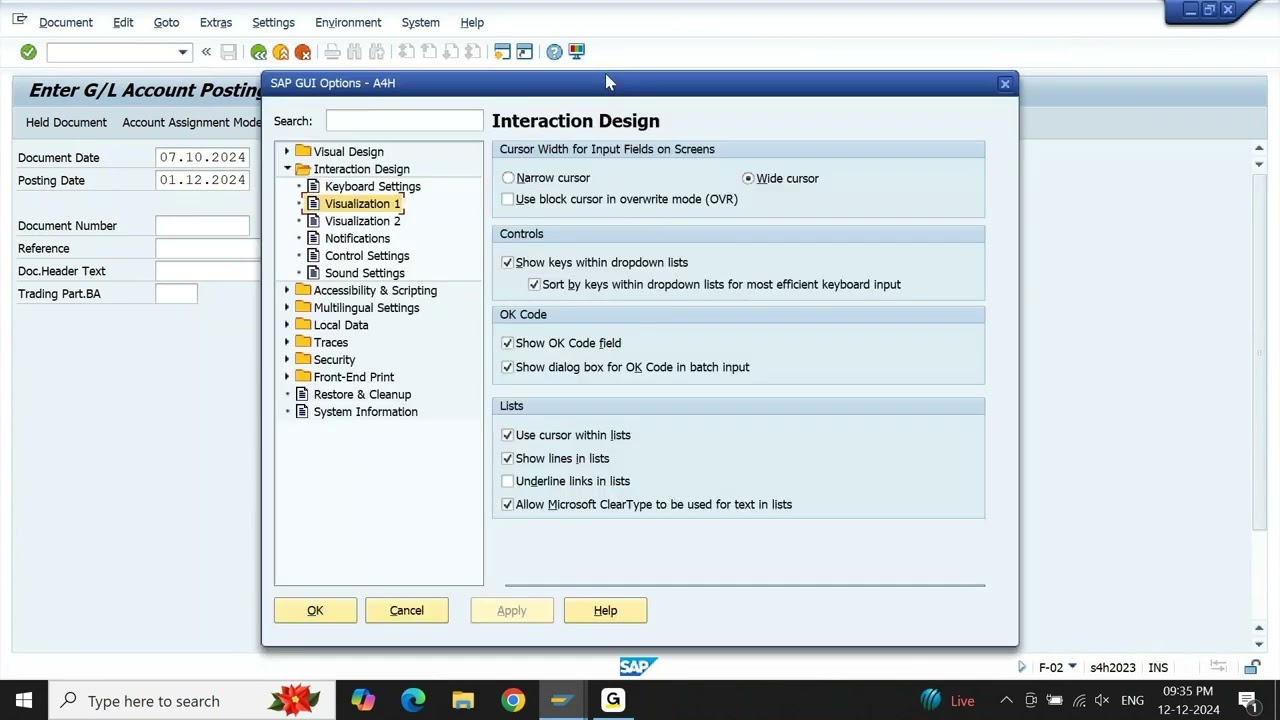Click the options Search input field
Image resolution: width=1280 pixels, height=720 pixels.
click(404, 121)
